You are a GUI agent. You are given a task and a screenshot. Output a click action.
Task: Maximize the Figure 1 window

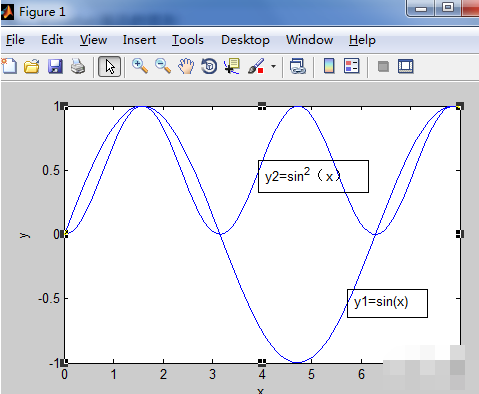pos(448,8)
